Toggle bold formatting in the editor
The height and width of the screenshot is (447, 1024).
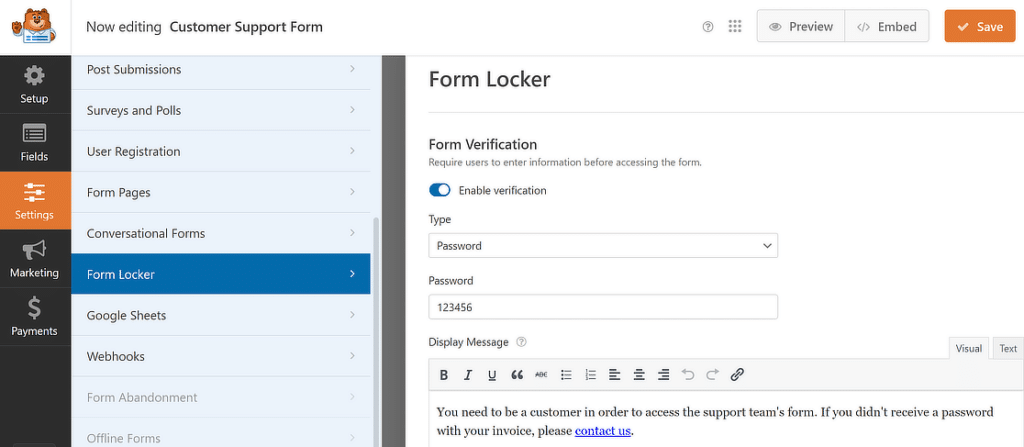pyautogui.click(x=444, y=375)
